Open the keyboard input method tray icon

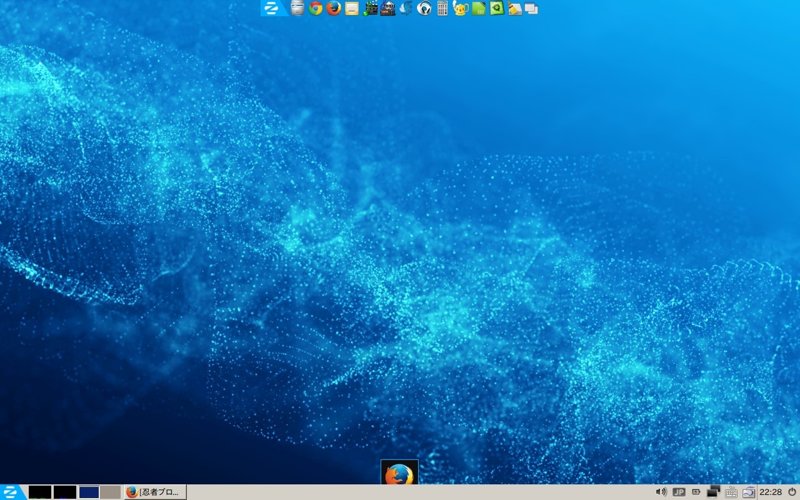[731, 492]
